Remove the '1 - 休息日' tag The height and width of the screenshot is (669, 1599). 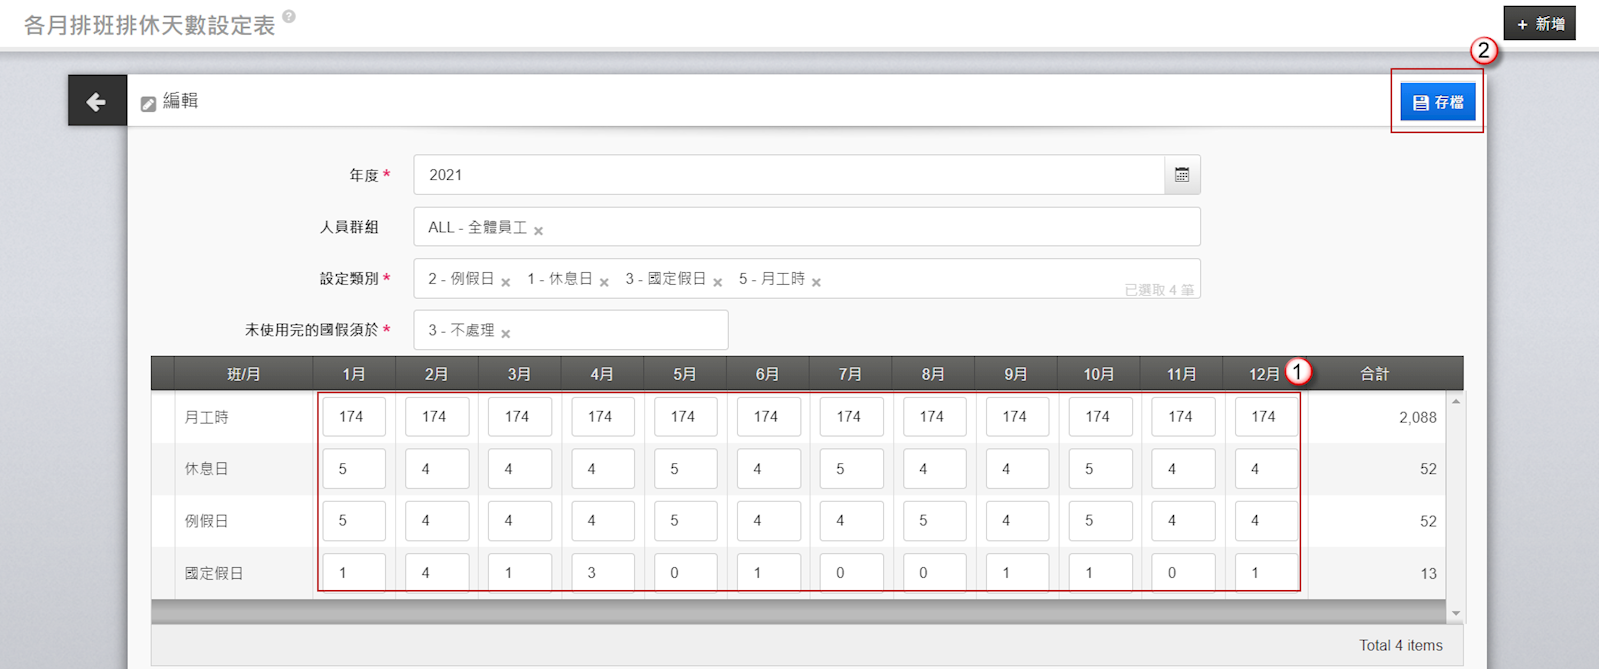(x=604, y=283)
